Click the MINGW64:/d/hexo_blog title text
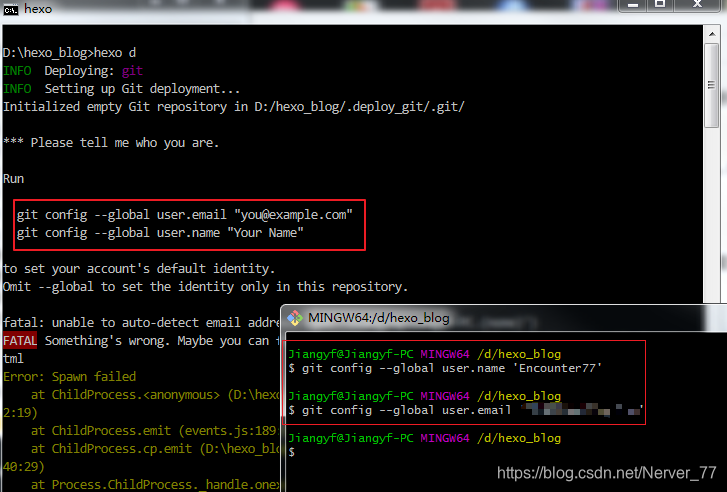The image size is (727, 492). (379, 318)
